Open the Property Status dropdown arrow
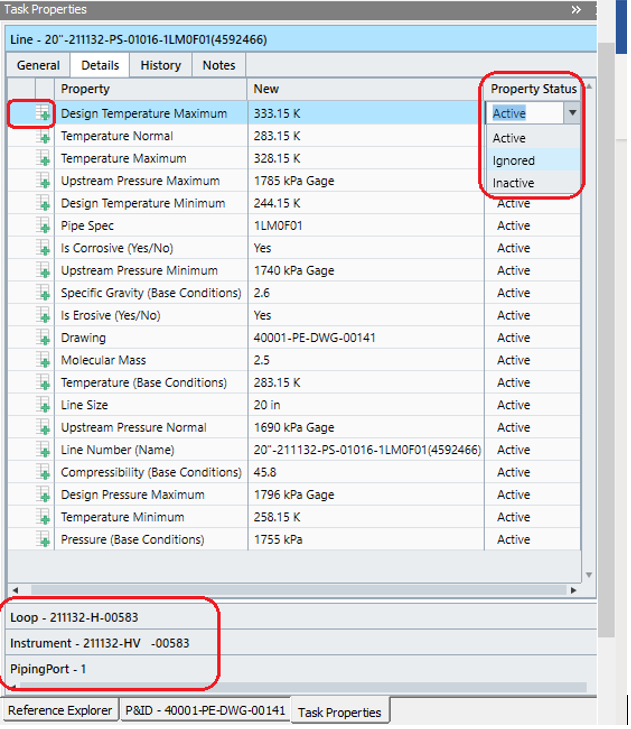 pos(571,114)
